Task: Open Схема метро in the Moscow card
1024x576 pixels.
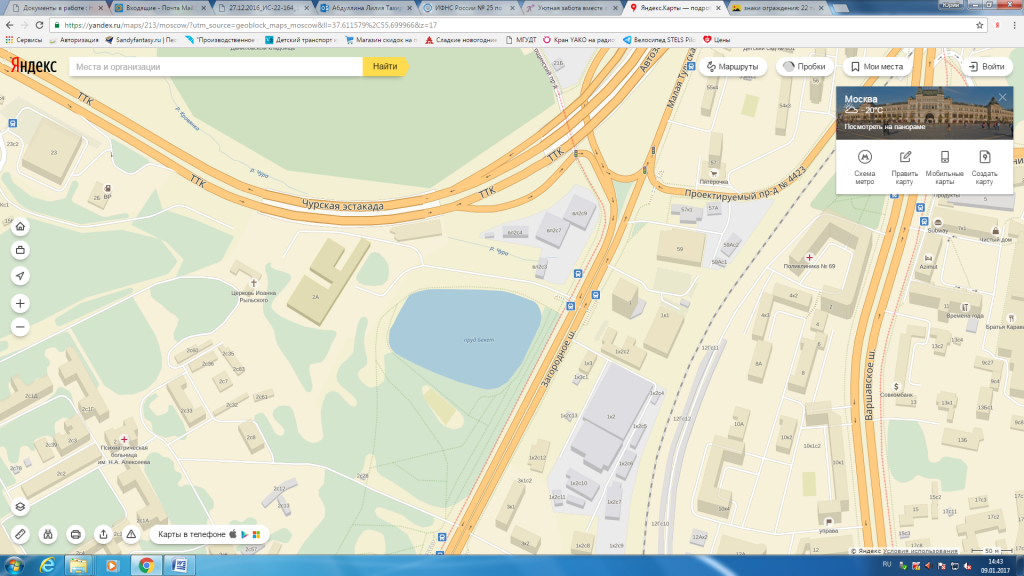Action: [x=865, y=167]
